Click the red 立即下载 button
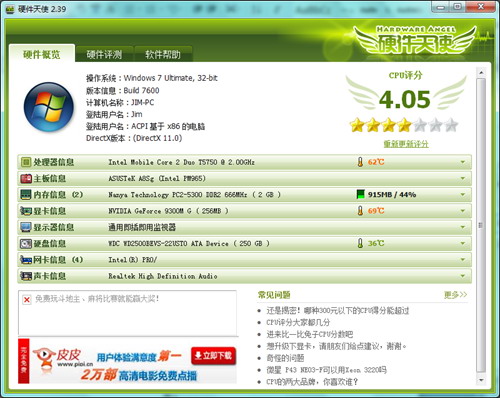Viewport: 500px width, 398px height. click(x=214, y=356)
